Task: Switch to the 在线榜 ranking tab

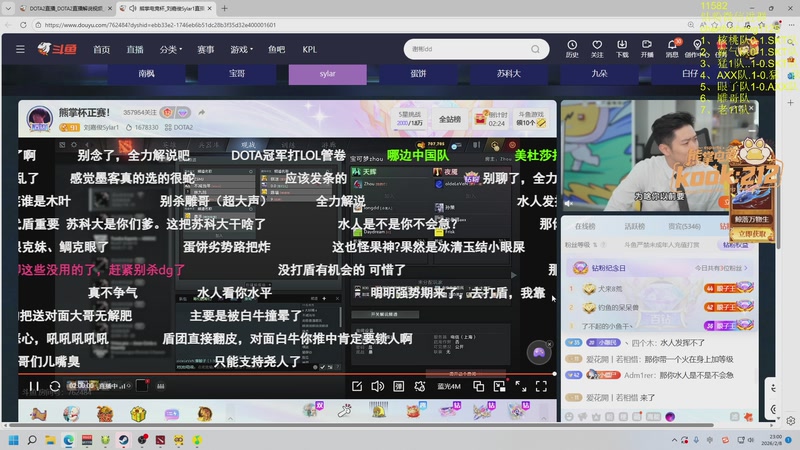Action: coord(585,226)
